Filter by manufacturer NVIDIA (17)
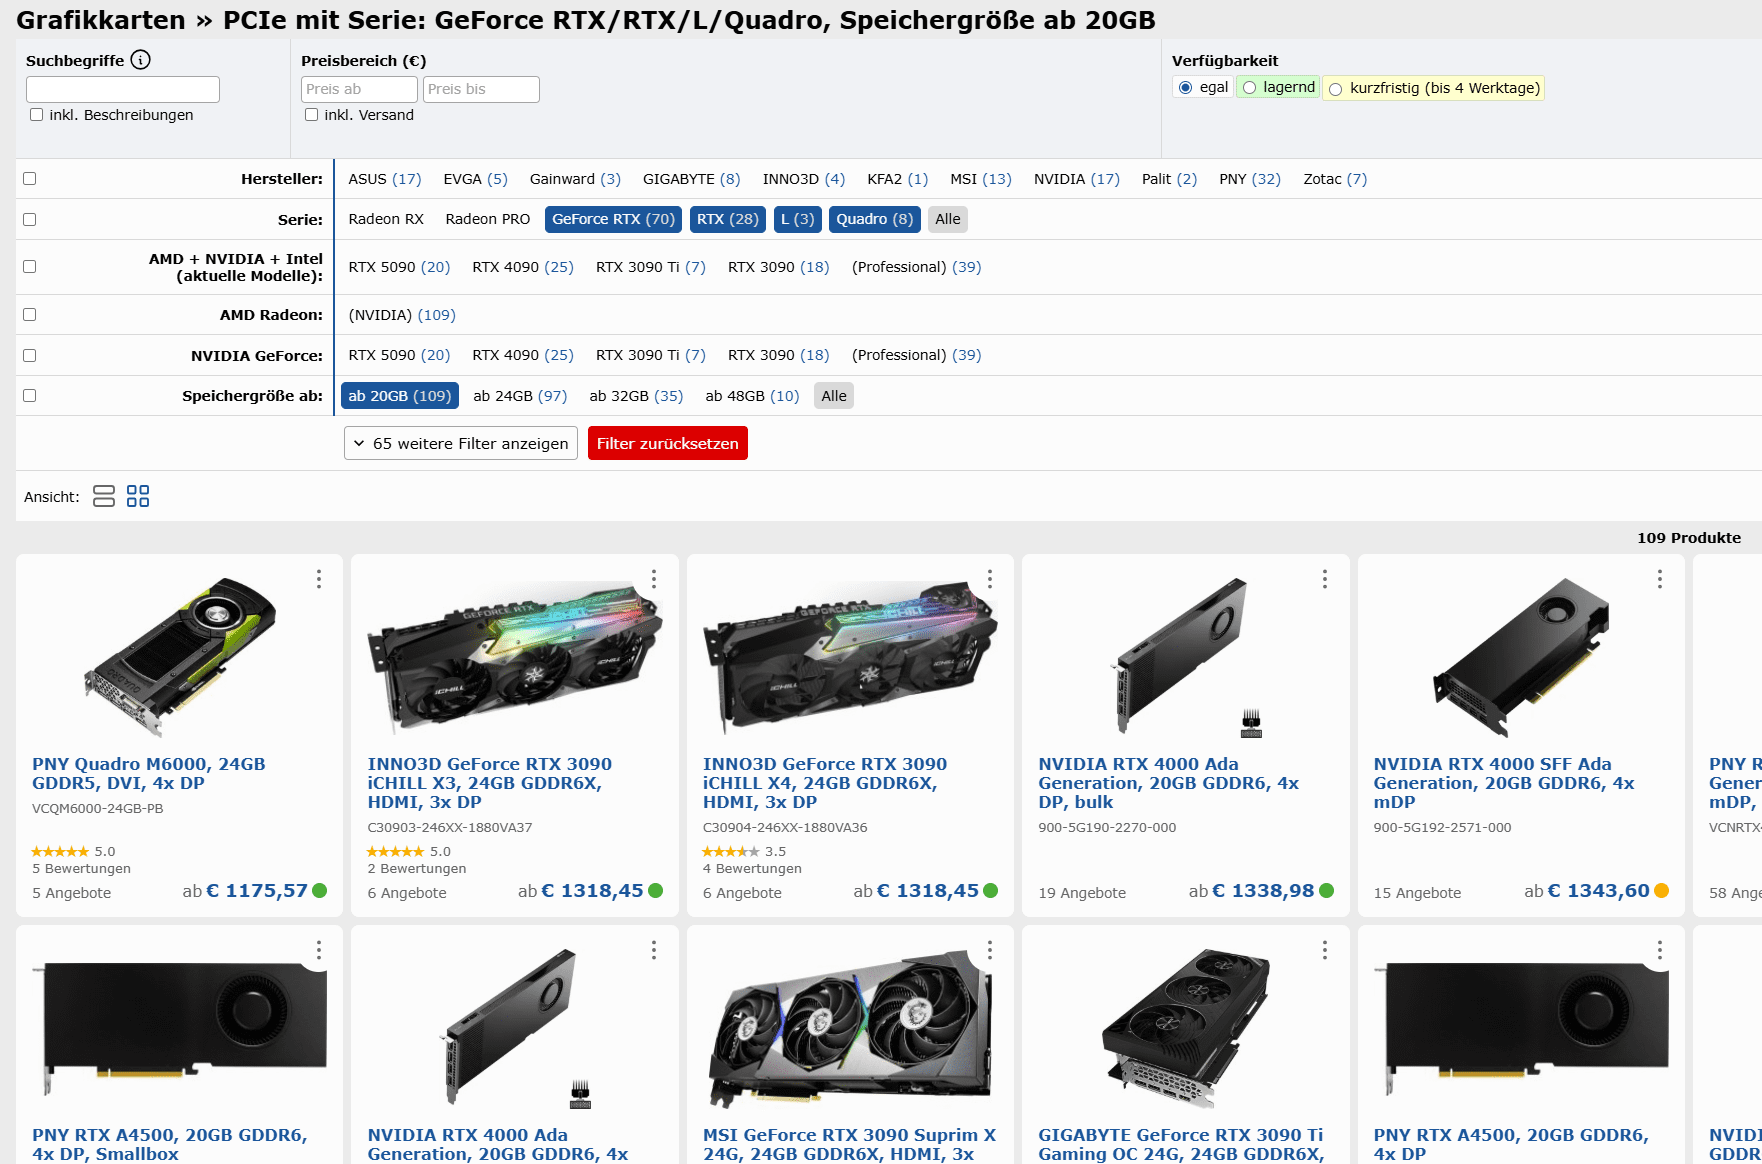The width and height of the screenshot is (1762, 1164). 1077,179
